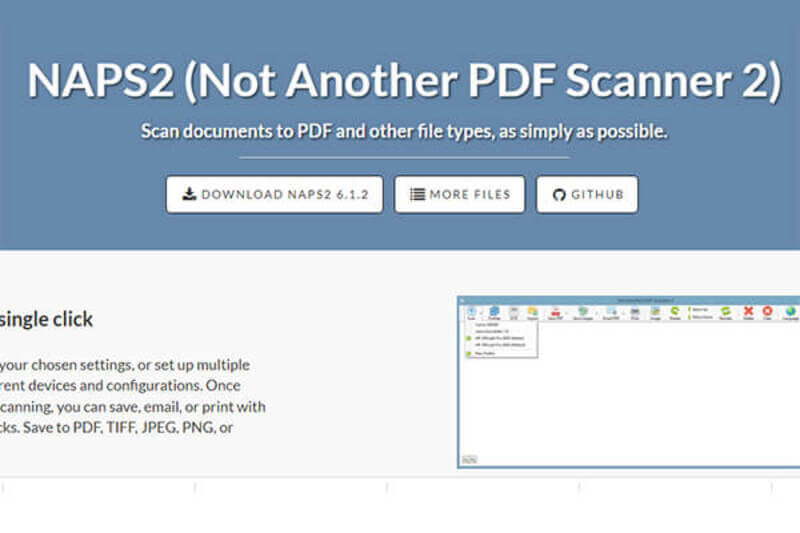Click the Email PDF toolbar icon
Screen dimensions: 800x533
click(611, 313)
